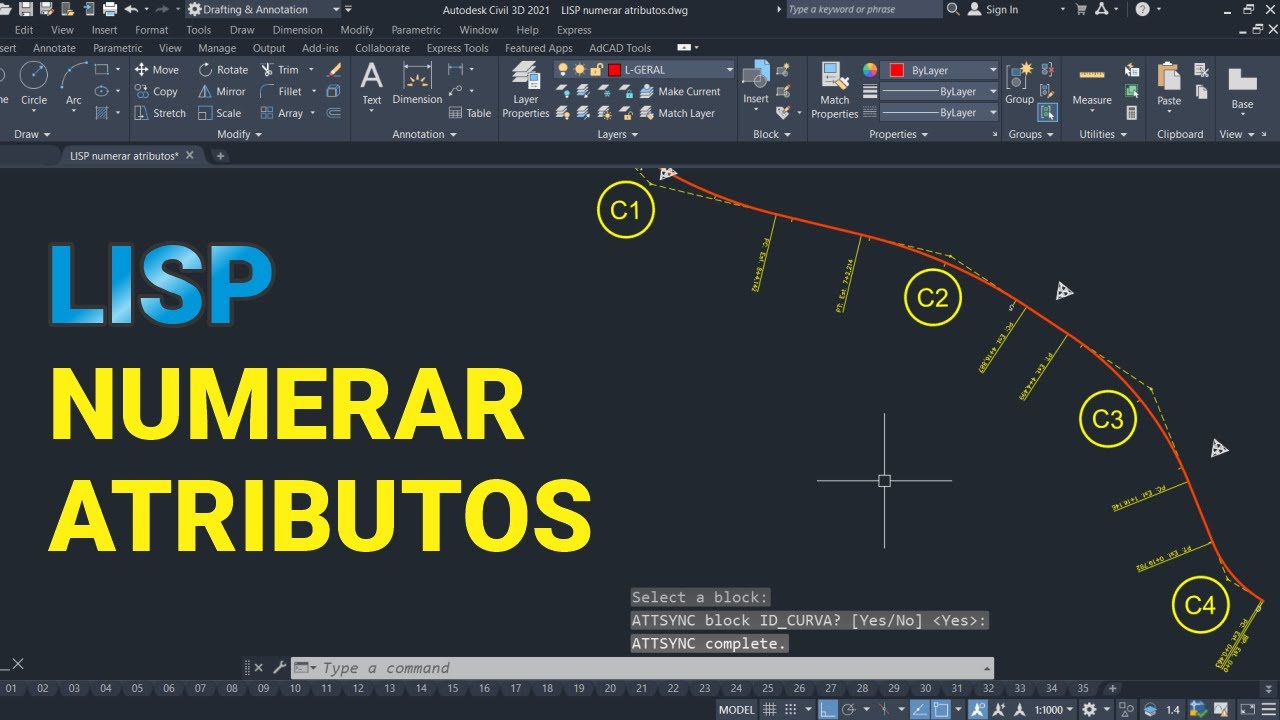Click Sign In
The height and width of the screenshot is (720, 1280).
pos(993,9)
